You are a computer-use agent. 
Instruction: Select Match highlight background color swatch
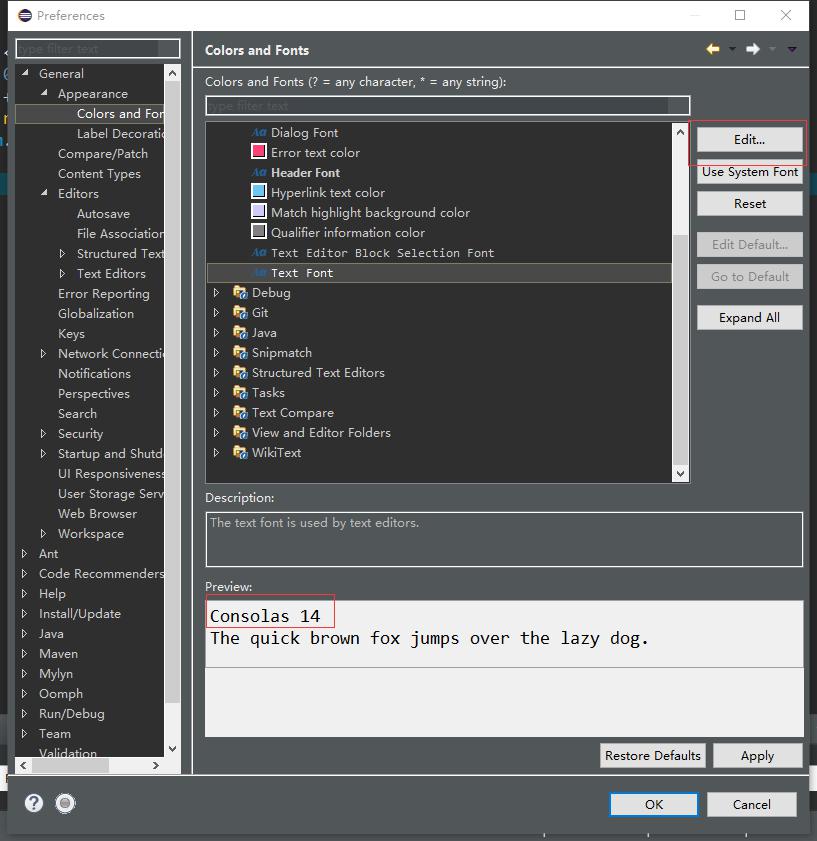259,211
